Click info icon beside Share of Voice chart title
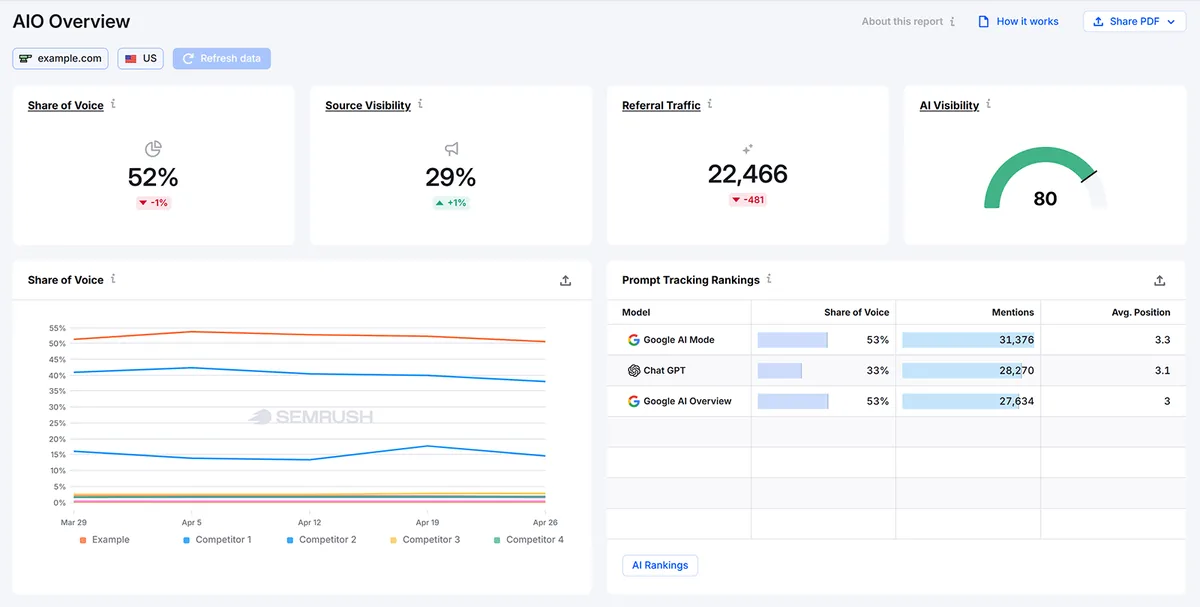 (x=113, y=279)
